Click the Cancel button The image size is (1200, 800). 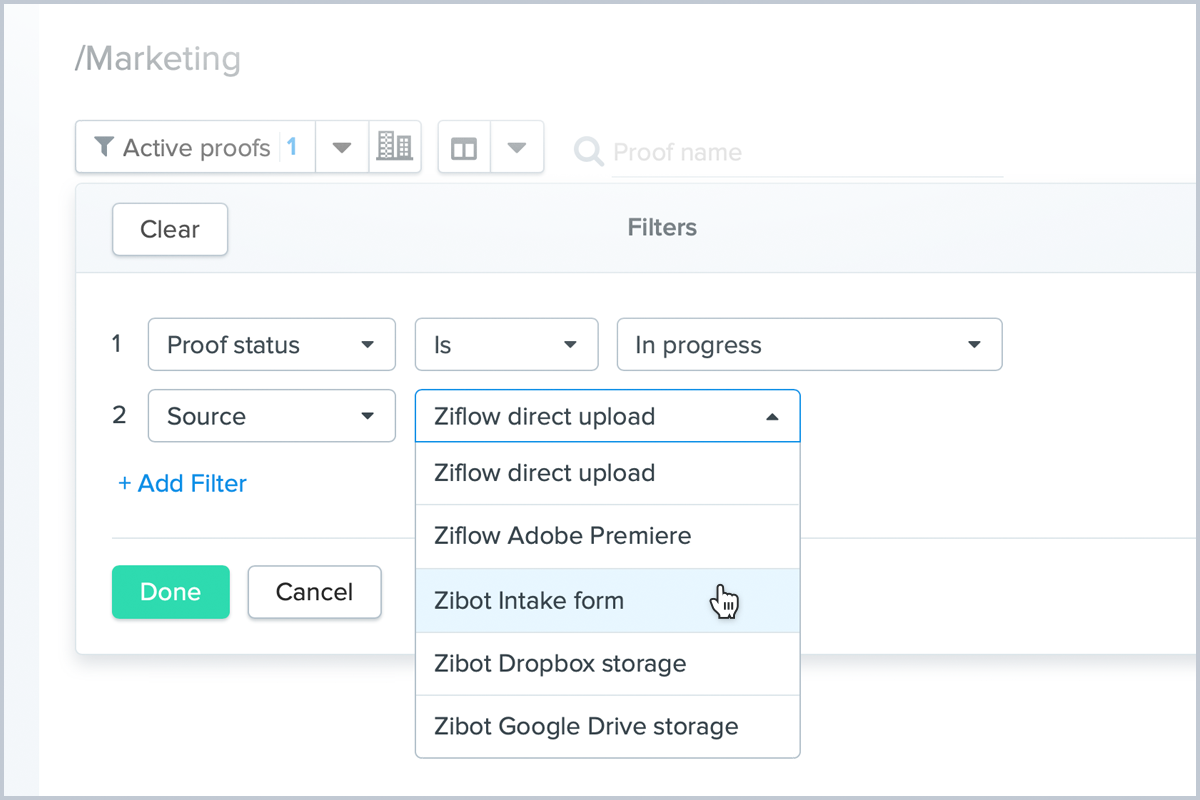[x=314, y=592]
